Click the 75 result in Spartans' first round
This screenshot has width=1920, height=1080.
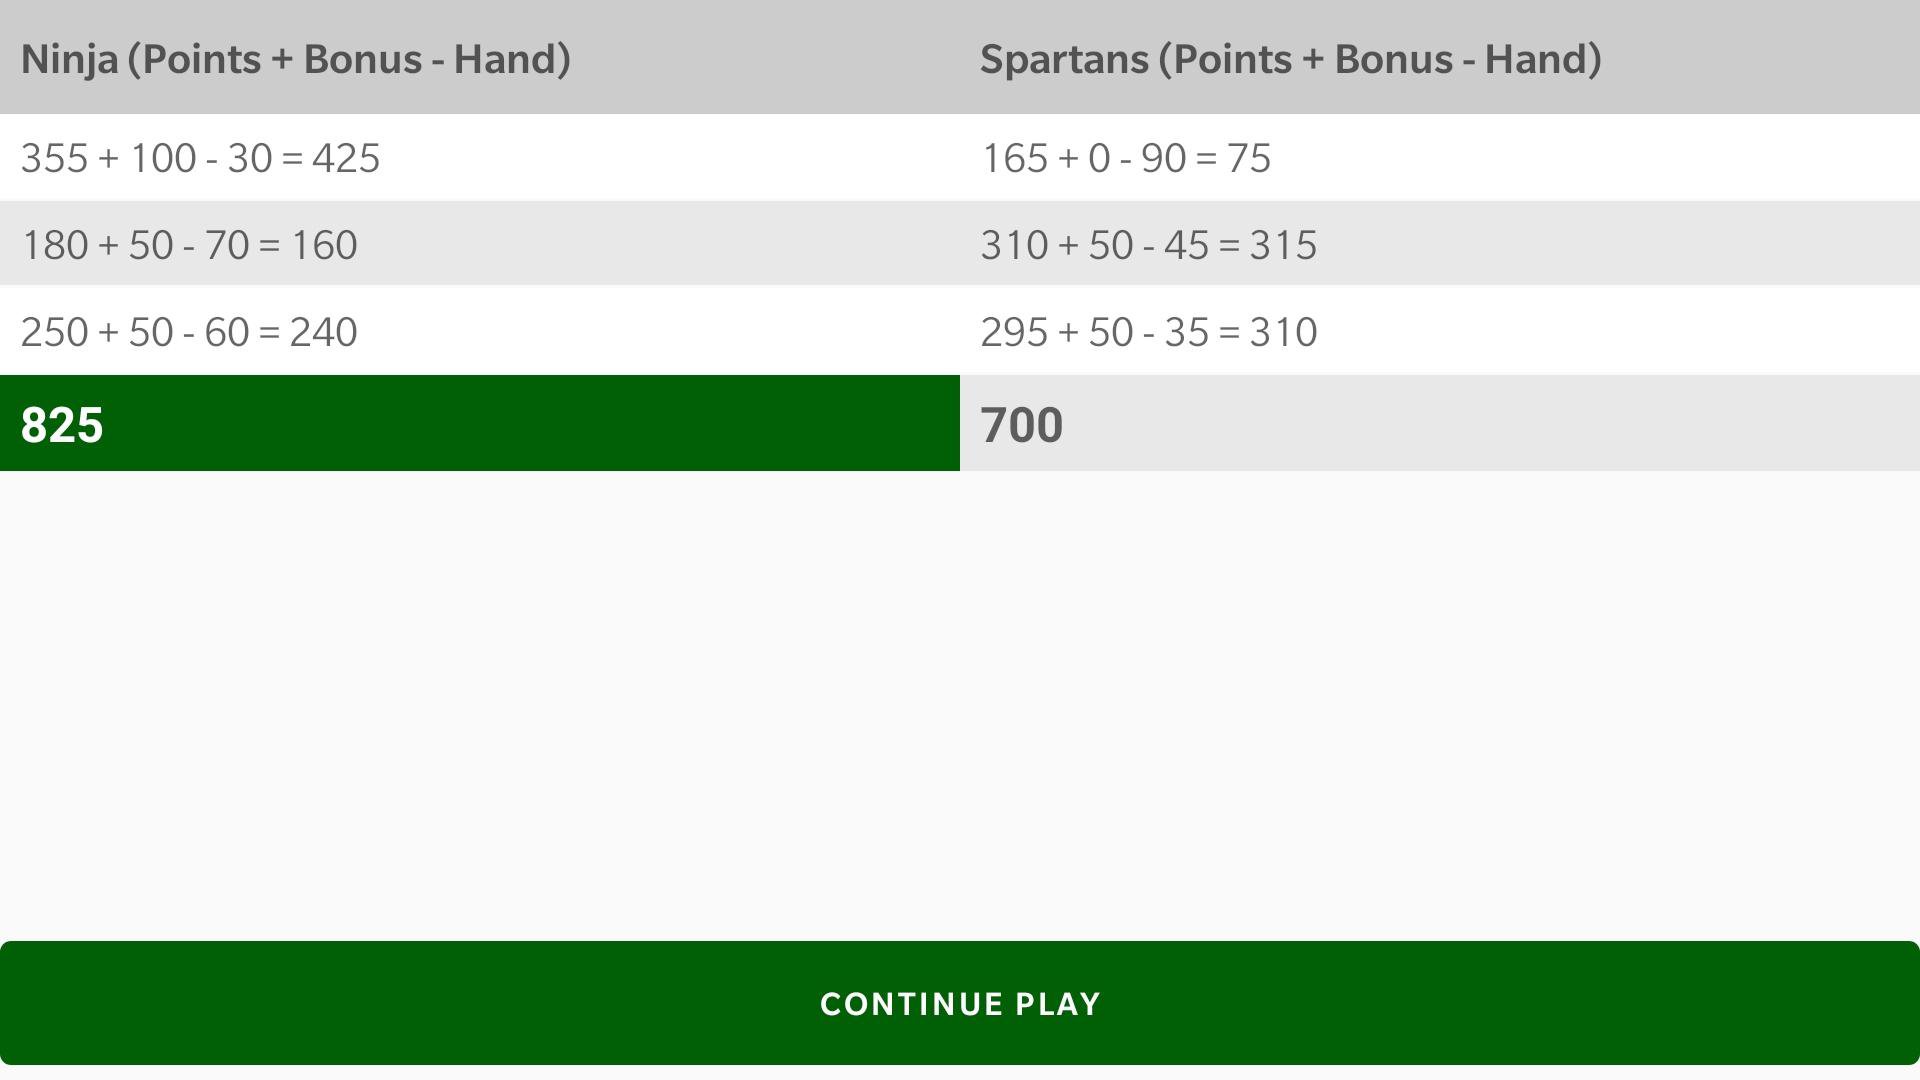[x=1249, y=158]
